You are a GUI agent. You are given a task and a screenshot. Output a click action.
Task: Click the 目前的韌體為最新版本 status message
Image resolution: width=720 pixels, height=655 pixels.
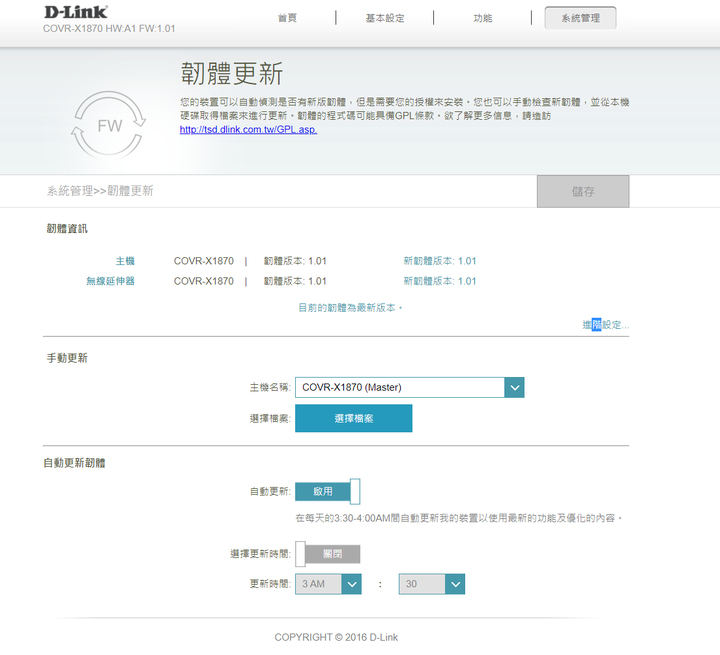point(350,308)
